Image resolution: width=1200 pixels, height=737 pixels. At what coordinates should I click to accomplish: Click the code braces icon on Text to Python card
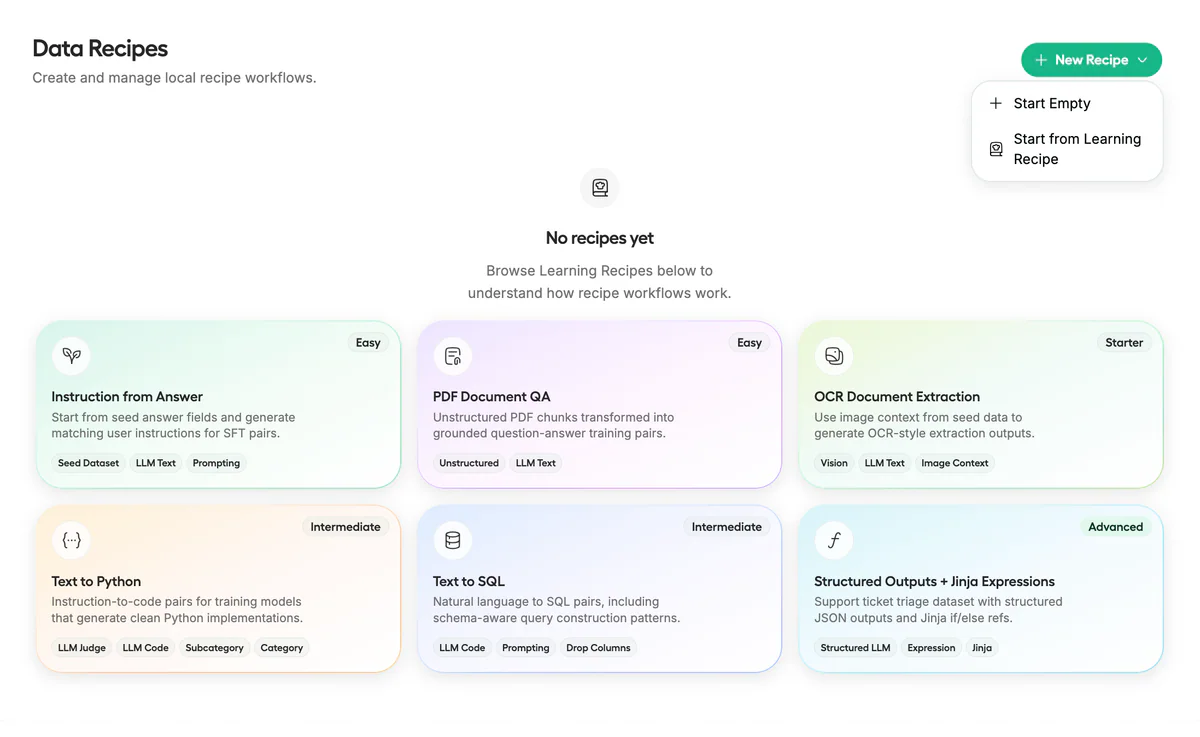pos(71,540)
